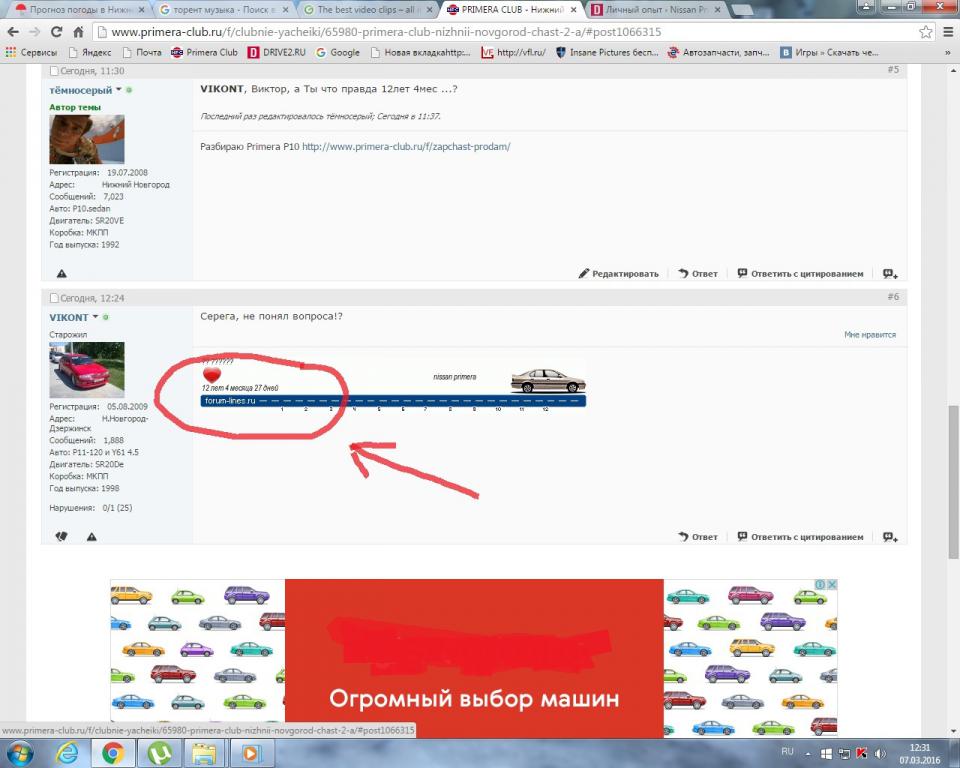Report post #6 with warning triangle

[92, 537]
